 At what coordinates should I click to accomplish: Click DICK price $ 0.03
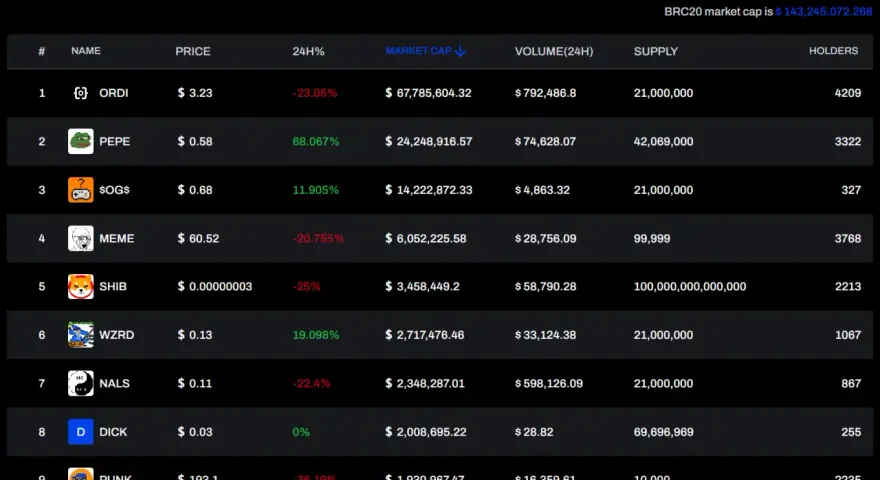pyautogui.click(x=195, y=432)
